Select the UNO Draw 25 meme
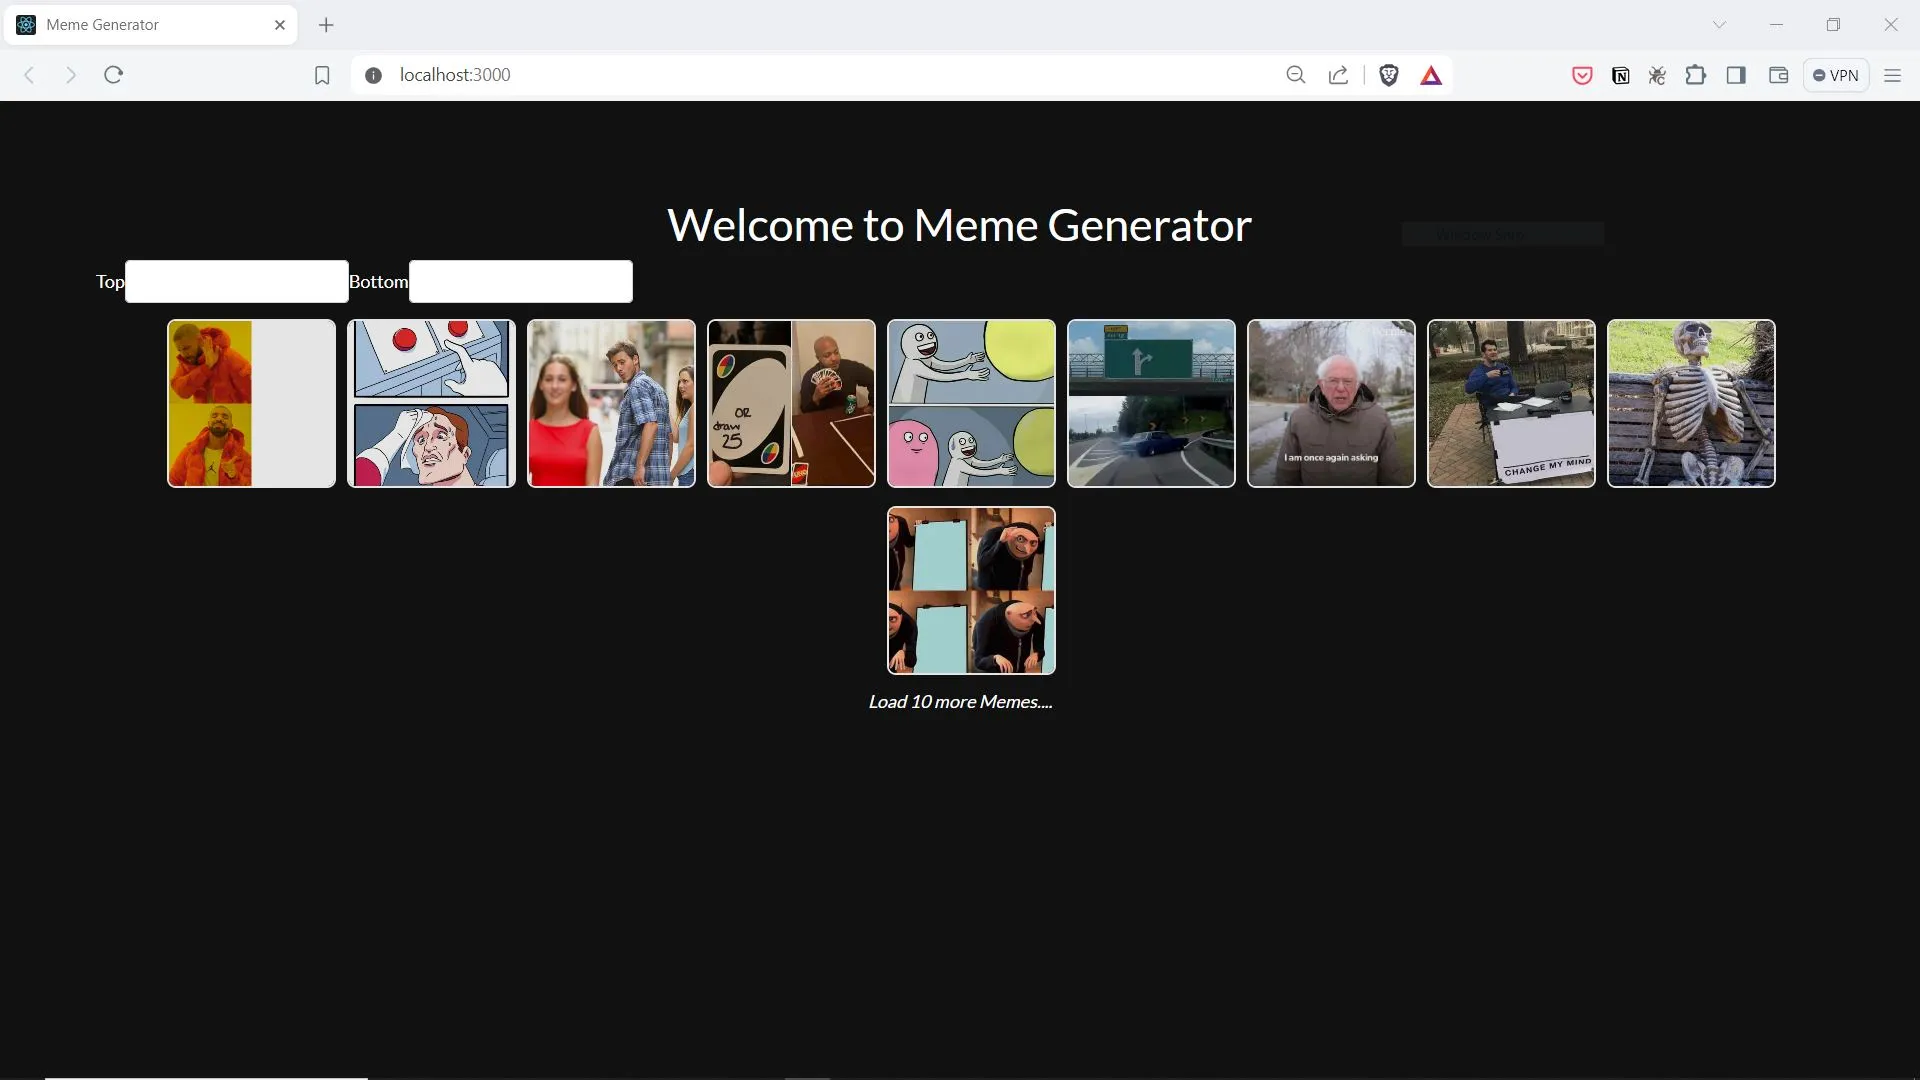The height and width of the screenshot is (1080, 1920). 791,403
